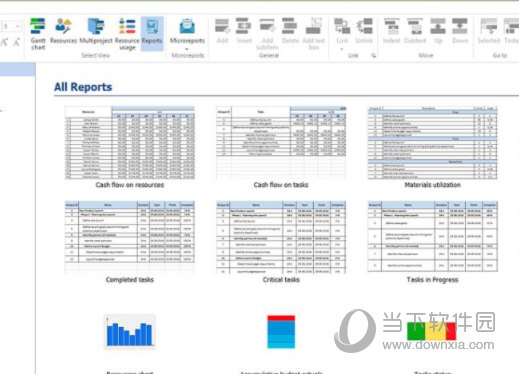This screenshot has width=519, height=374.
Task: Expand the Link group dialog launcher
Action: coord(374,56)
